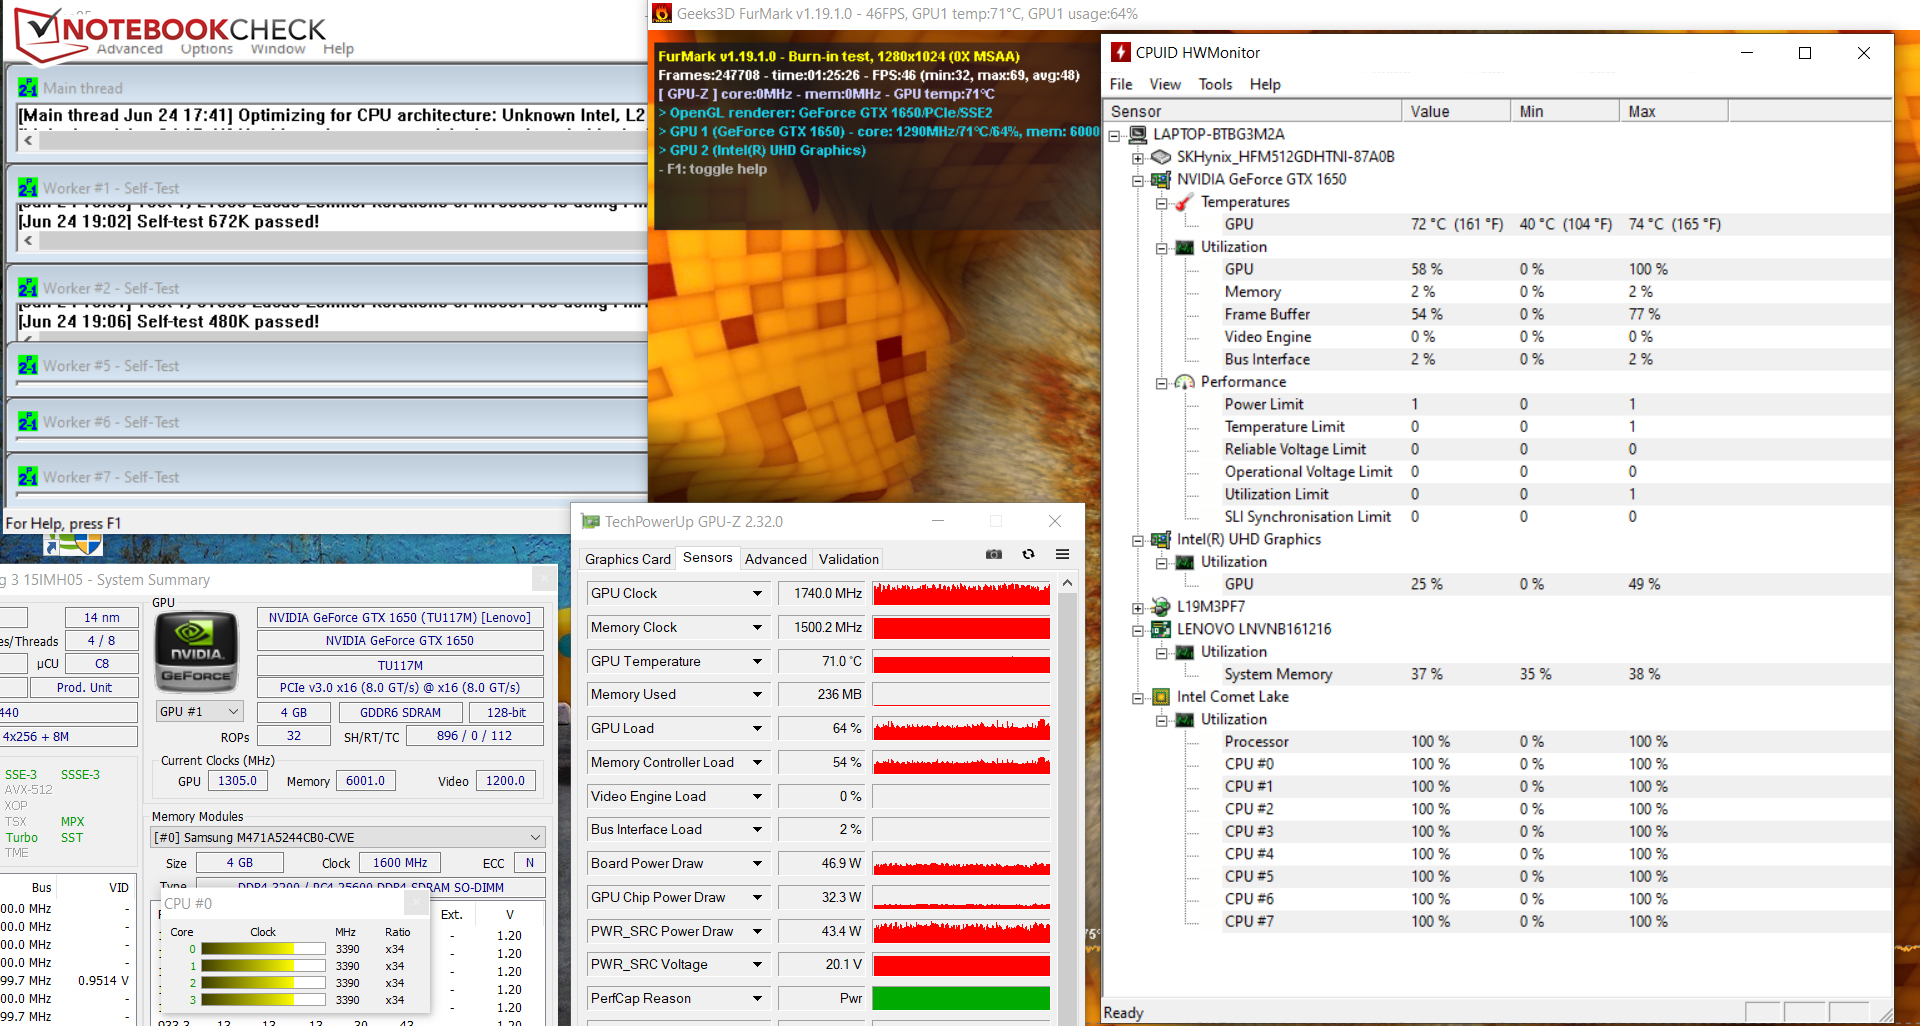Click the L19M3PF7 battery icon
The width and height of the screenshot is (1920, 1026).
[x=1161, y=607]
